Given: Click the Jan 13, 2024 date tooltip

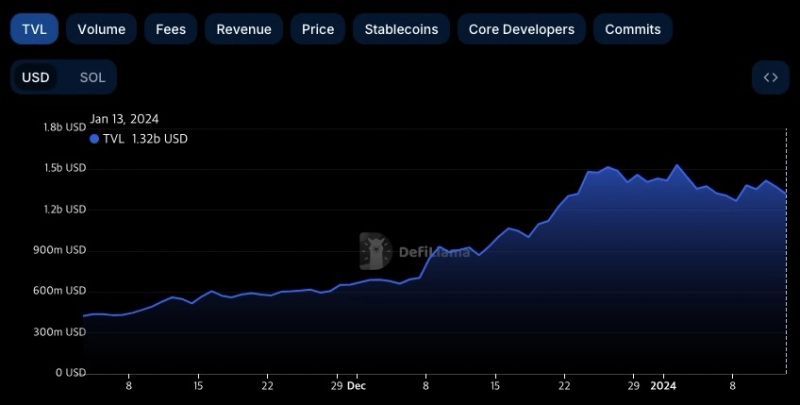Looking at the screenshot, I should pos(124,119).
